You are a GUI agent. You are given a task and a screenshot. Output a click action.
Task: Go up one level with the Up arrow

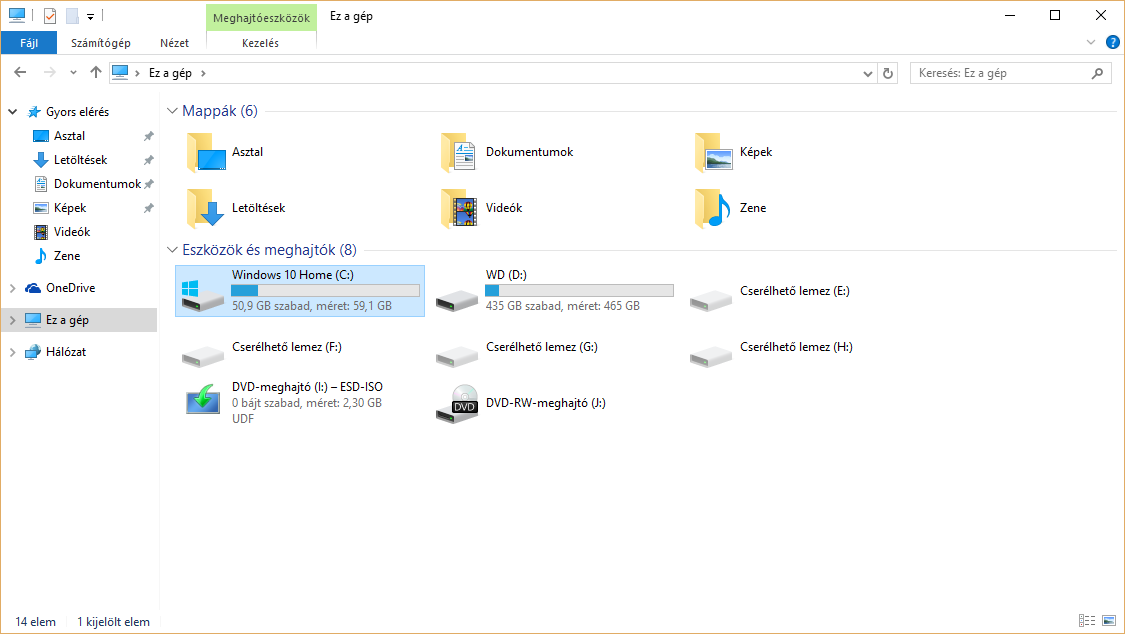pyautogui.click(x=95, y=72)
